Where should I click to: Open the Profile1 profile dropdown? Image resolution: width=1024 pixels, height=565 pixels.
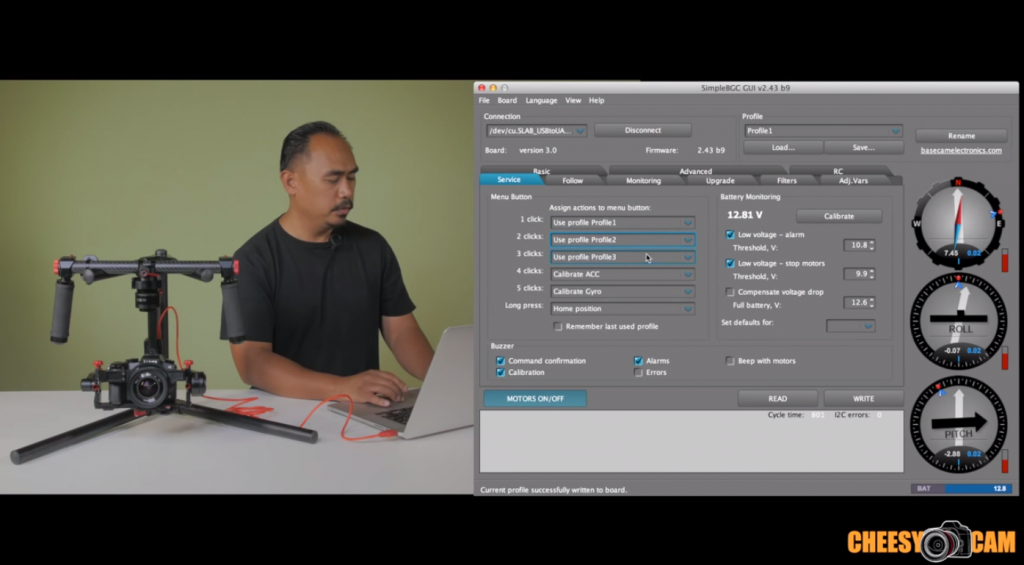point(823,131)
